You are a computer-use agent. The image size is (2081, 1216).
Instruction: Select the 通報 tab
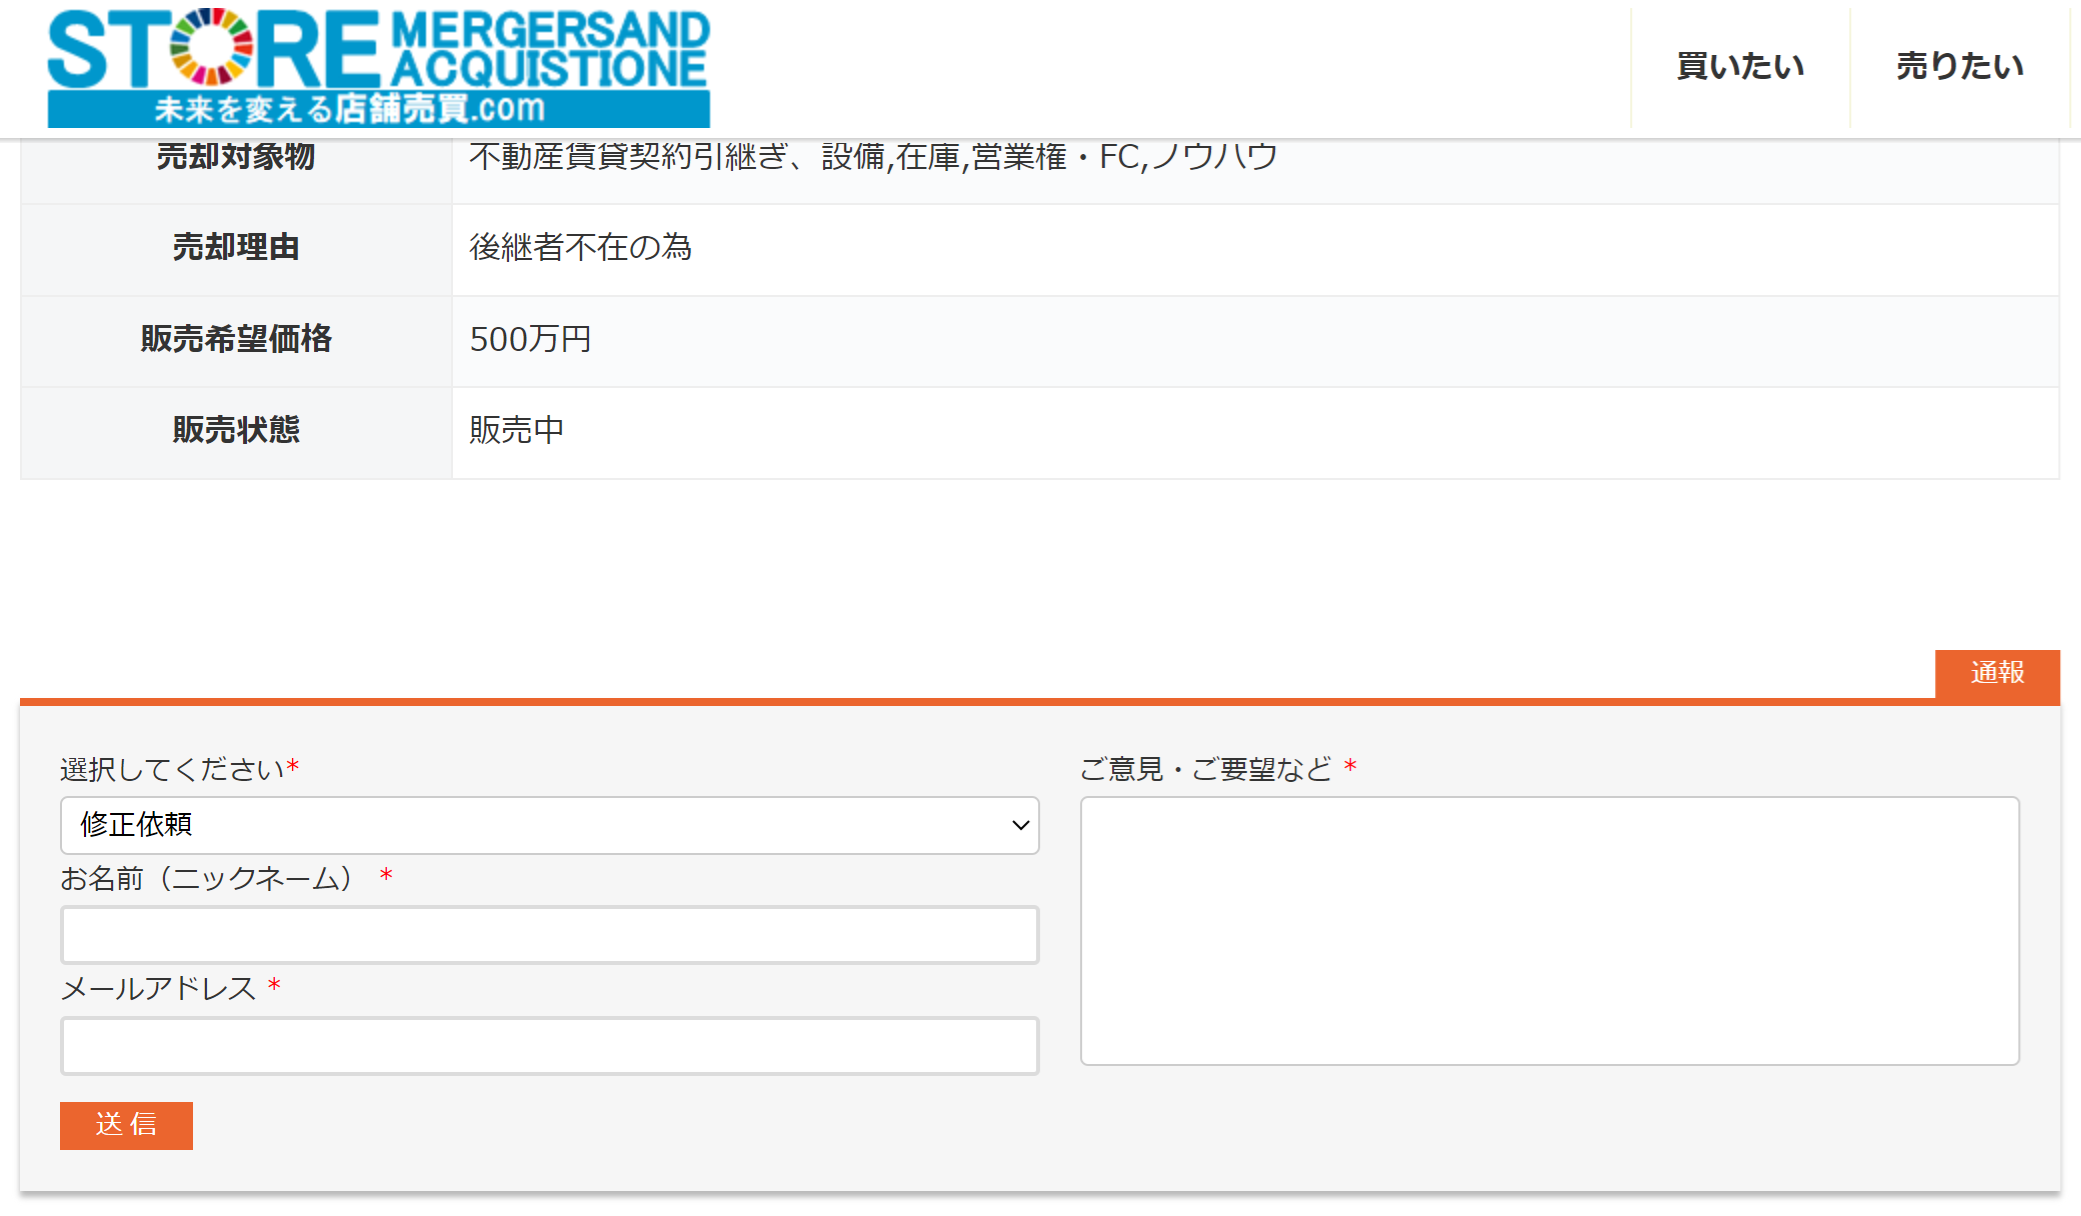click(1996, 673)
